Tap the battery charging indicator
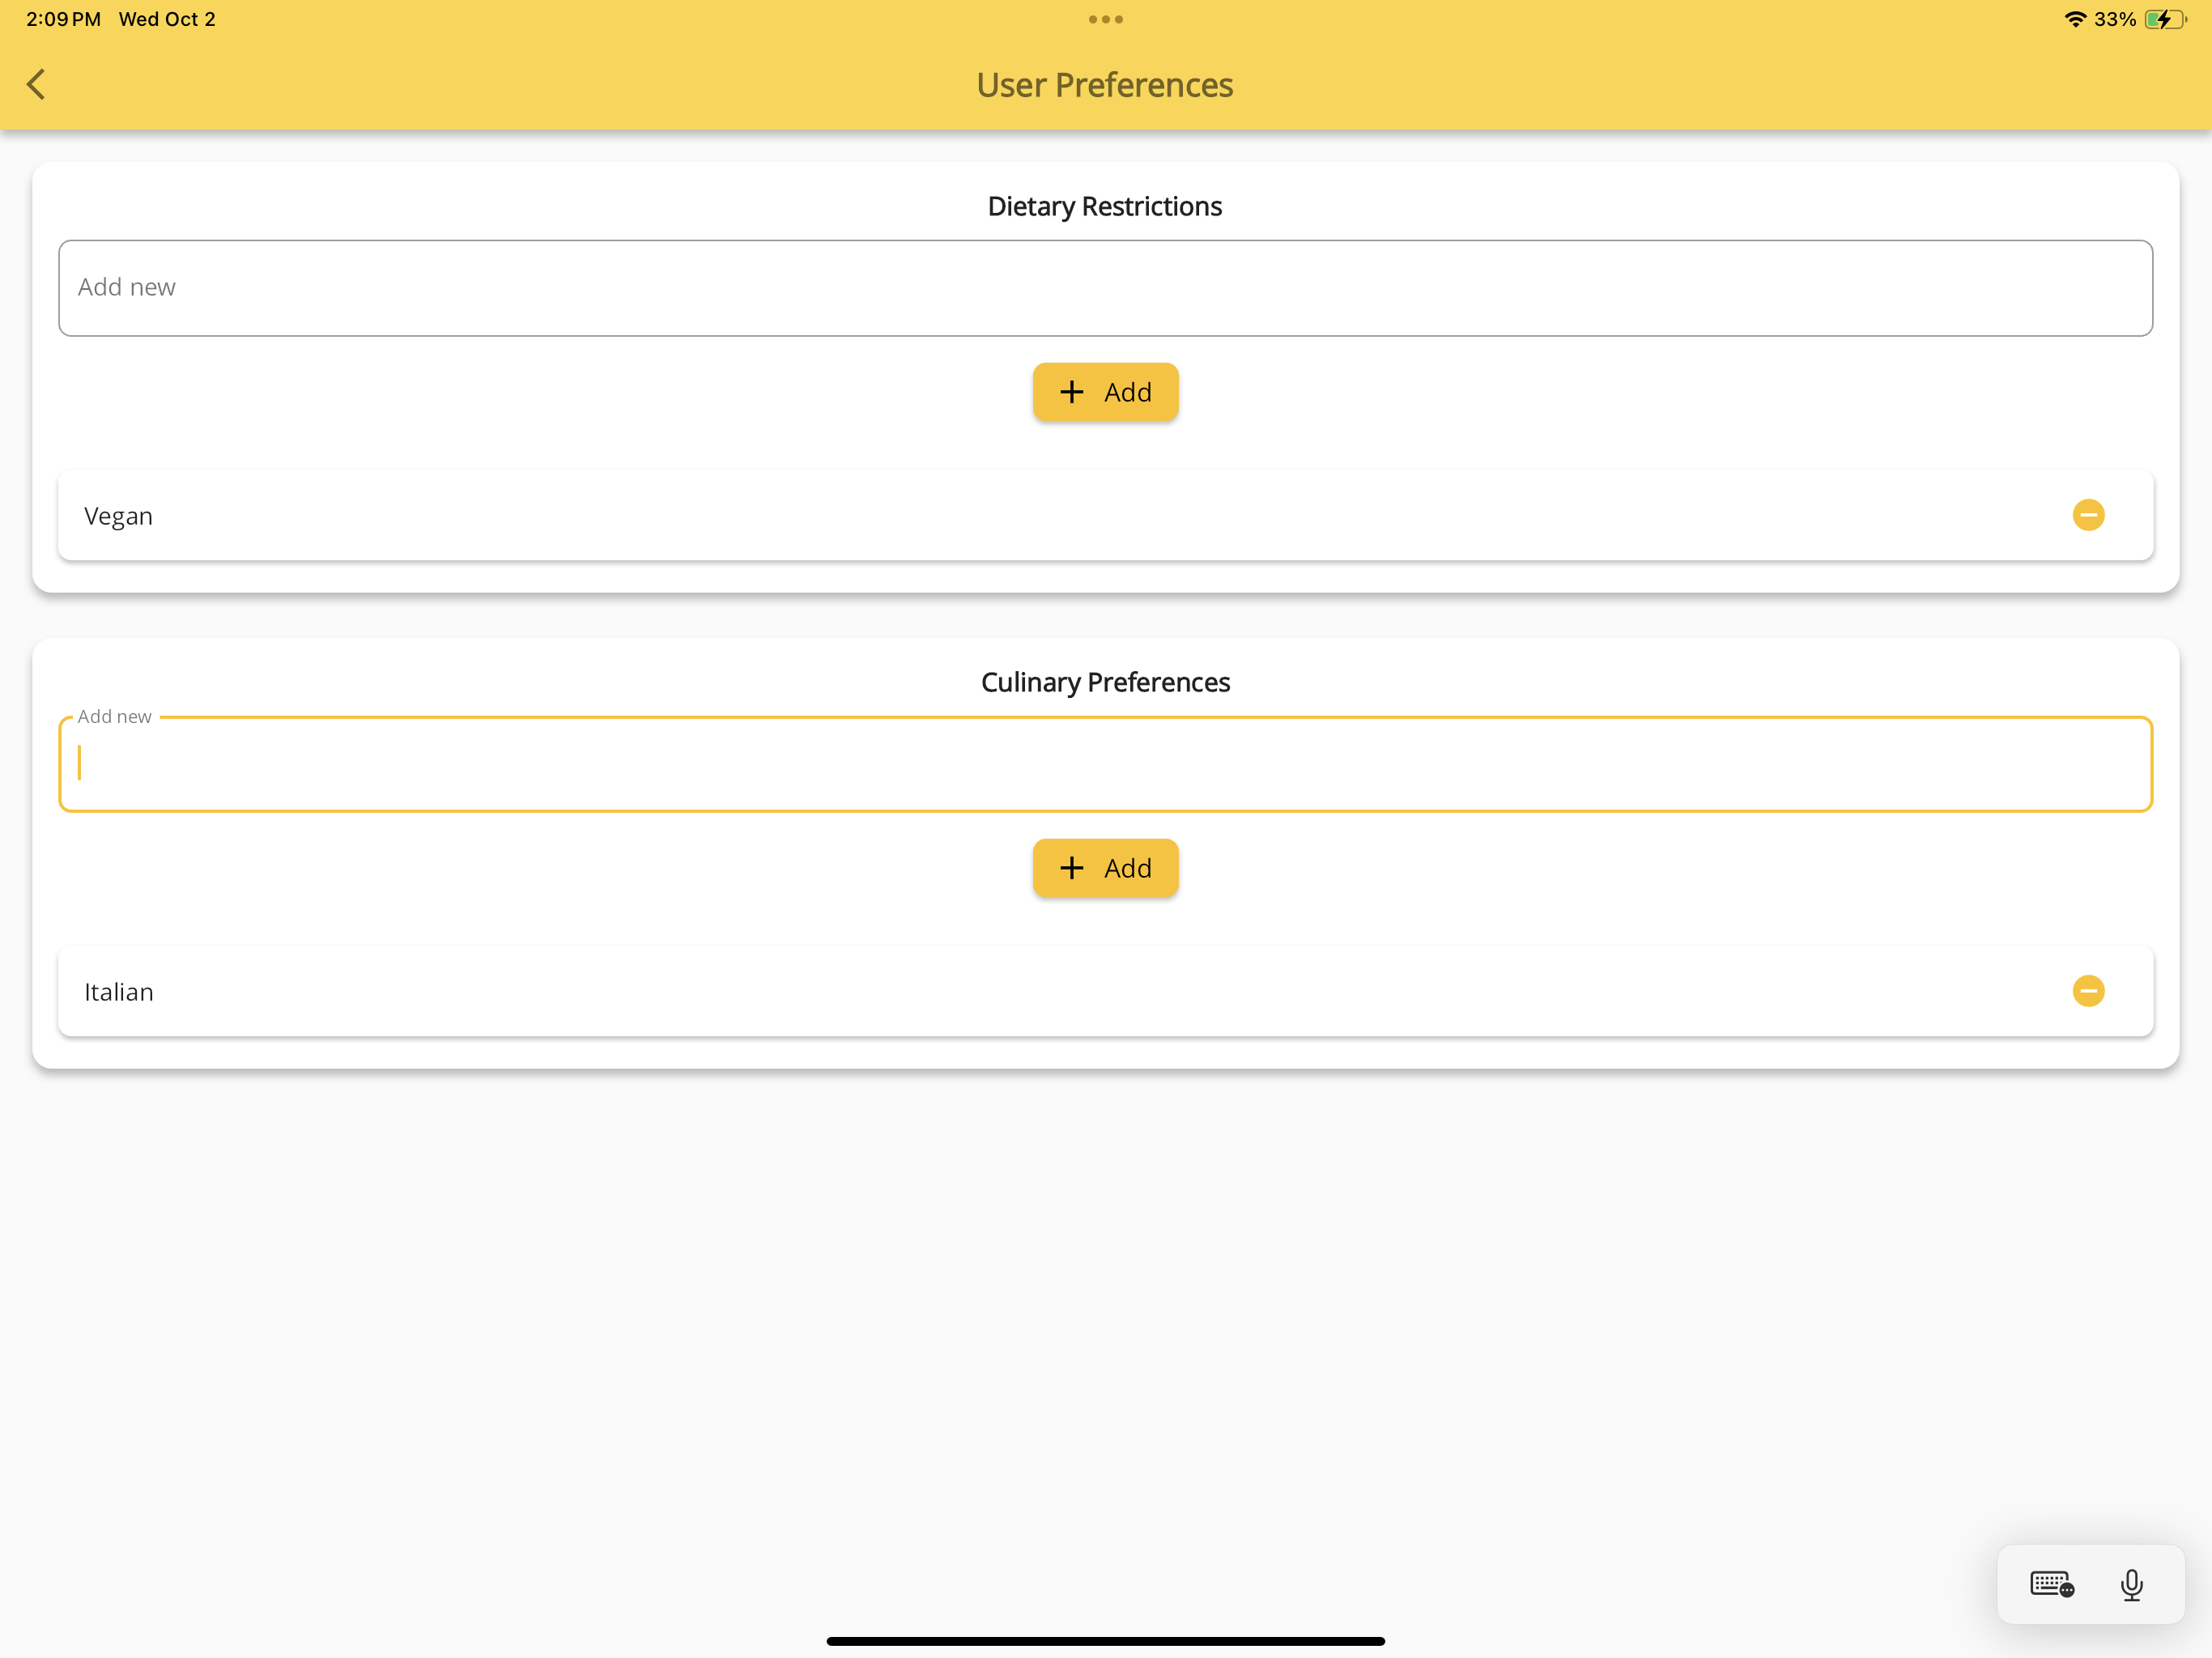2212x1658 pixels. coord(2166,19)
